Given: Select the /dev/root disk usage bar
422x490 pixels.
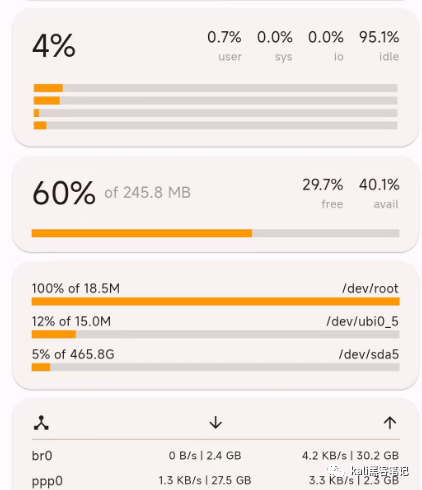Looking at the screenshot, I should pyautogui.click(x=215, y=302).
